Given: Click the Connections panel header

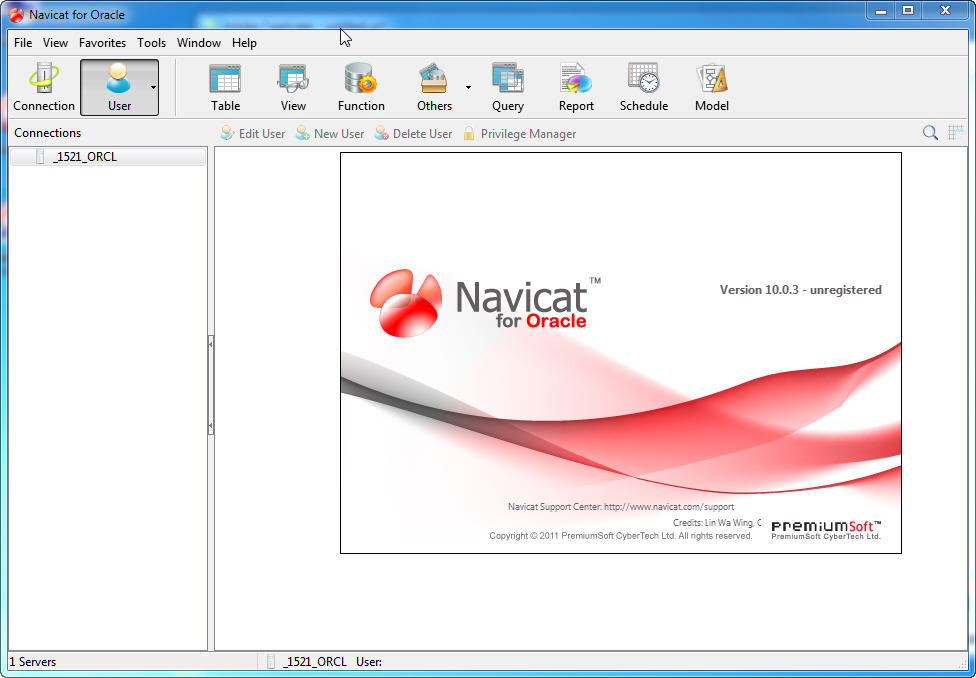Looking at the screenshot, I should click(x=47, y=133).
